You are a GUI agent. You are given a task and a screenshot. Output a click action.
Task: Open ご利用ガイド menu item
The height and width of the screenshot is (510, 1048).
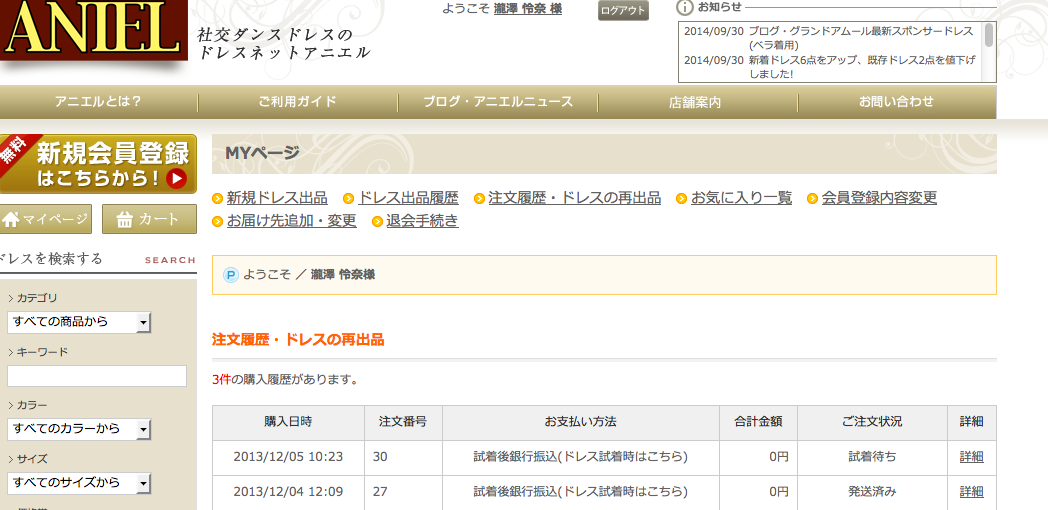(297, 102)
